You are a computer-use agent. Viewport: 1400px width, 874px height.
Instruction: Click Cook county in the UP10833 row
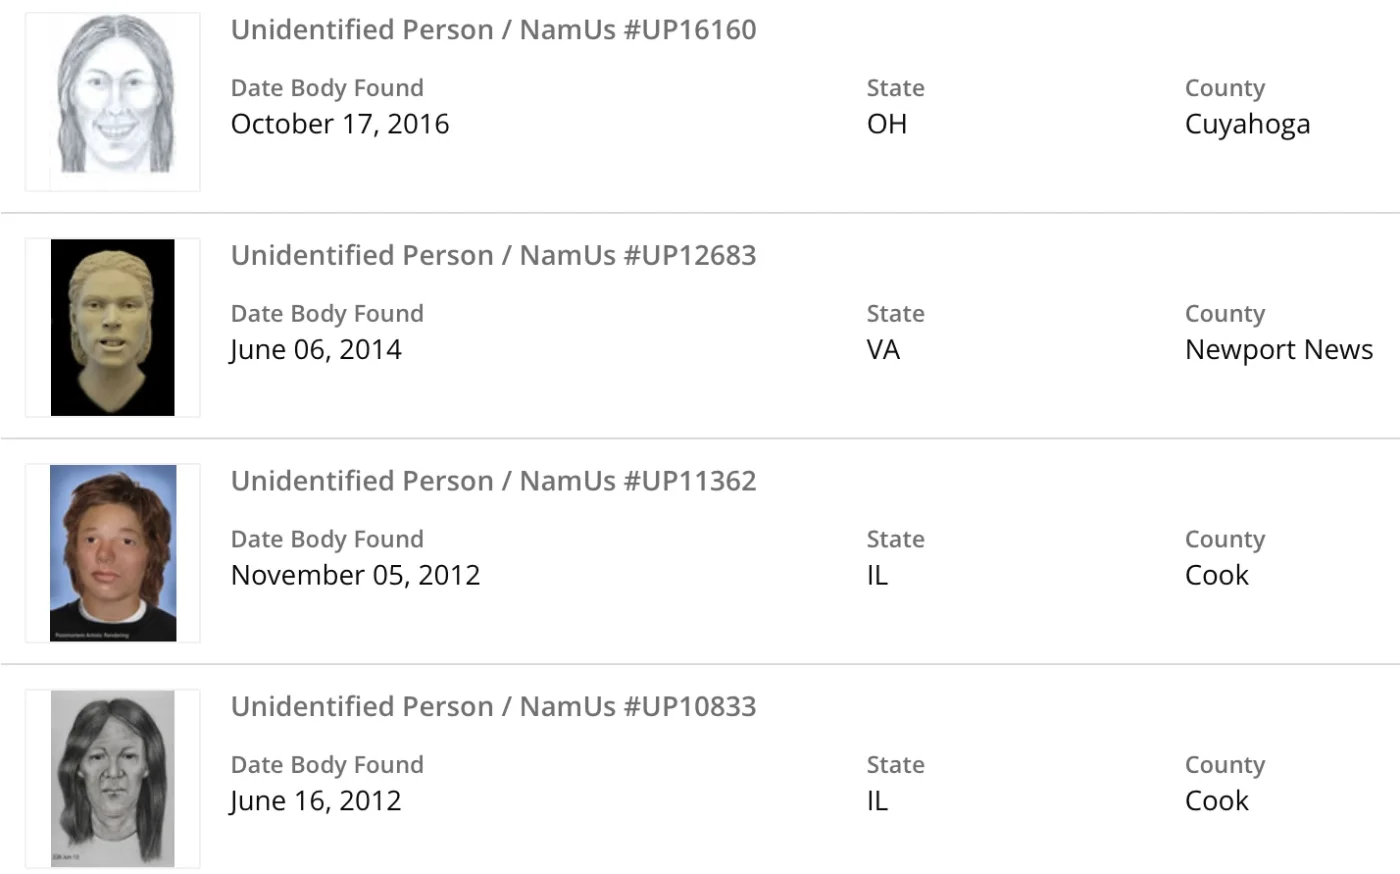(x=1217, y=801)
